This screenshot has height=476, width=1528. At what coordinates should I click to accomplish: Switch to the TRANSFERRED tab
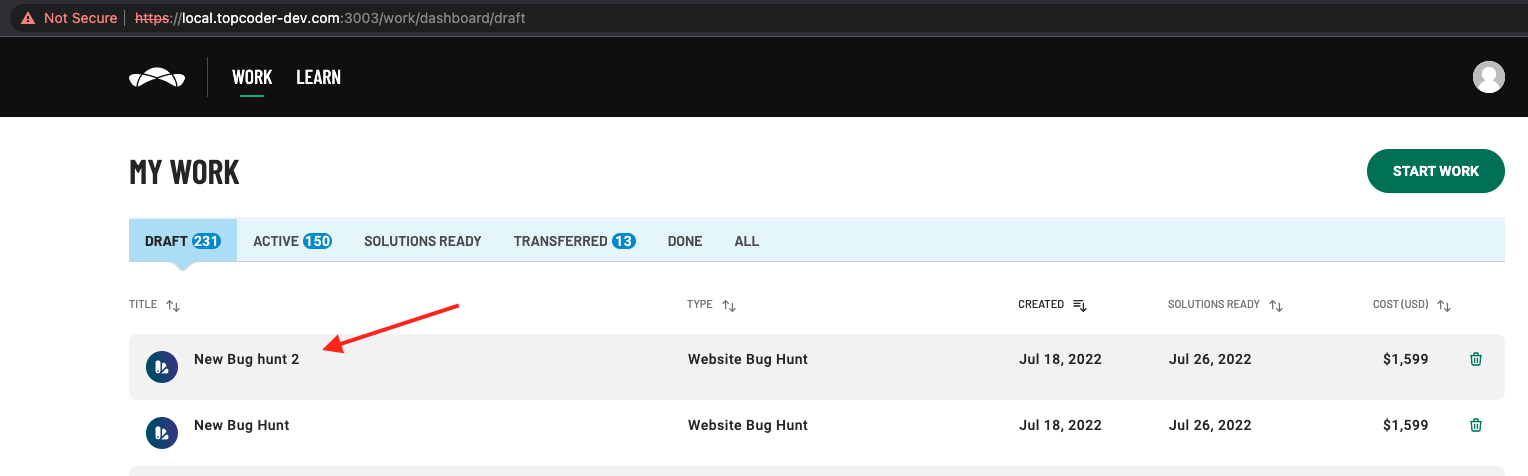click(x=574, y=241)
